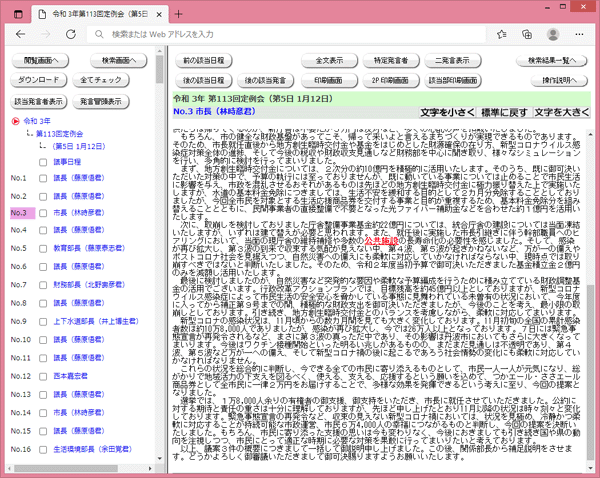The height and width of the screenshot is (478, 600).
Task: Open the Collections icon in the toolbar
Action: (527, 34)
